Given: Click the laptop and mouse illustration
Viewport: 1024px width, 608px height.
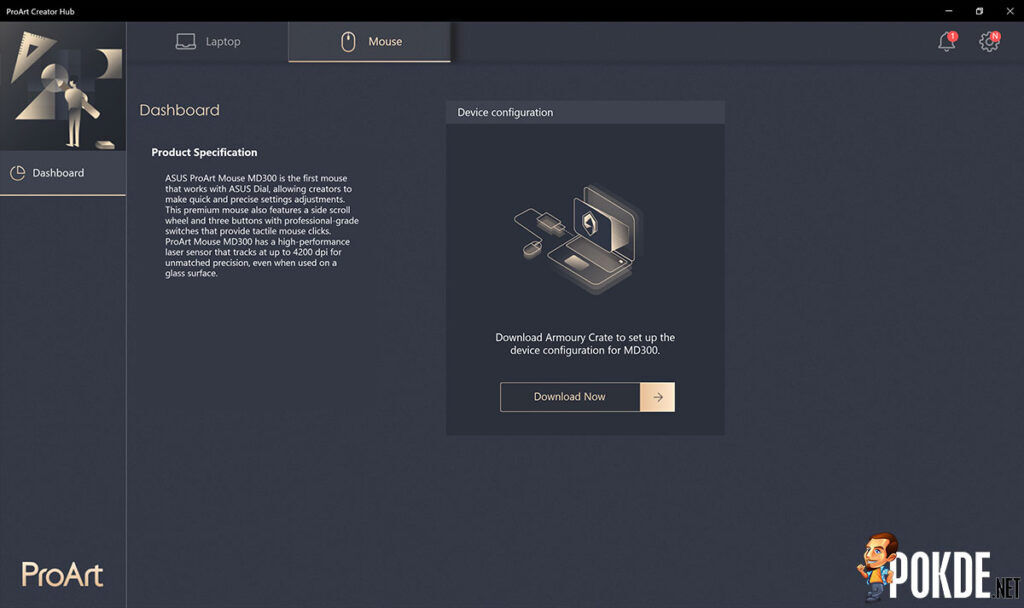Looking at the screenshot, I should [x=579, y=239].
